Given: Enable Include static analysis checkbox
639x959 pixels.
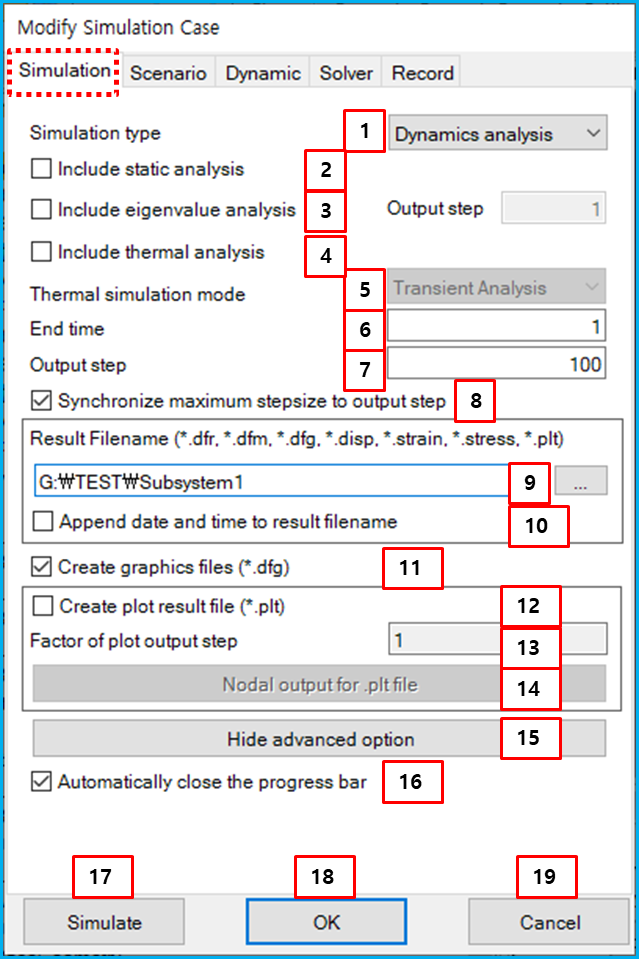Looking at the screenshot, I should [x=41, y=169].
